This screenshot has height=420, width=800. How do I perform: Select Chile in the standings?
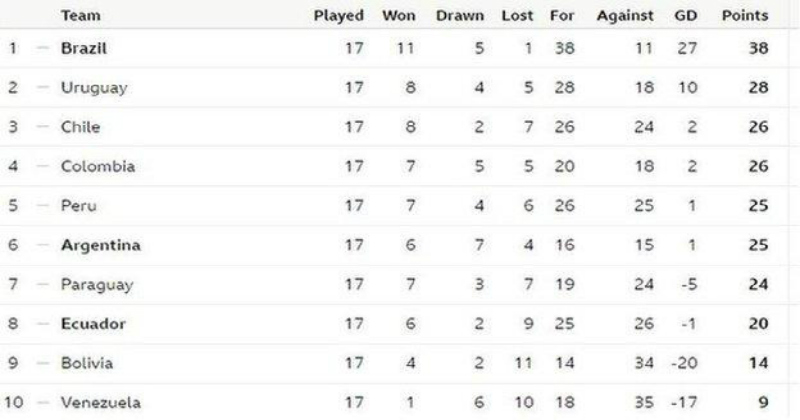coord(80,127)
